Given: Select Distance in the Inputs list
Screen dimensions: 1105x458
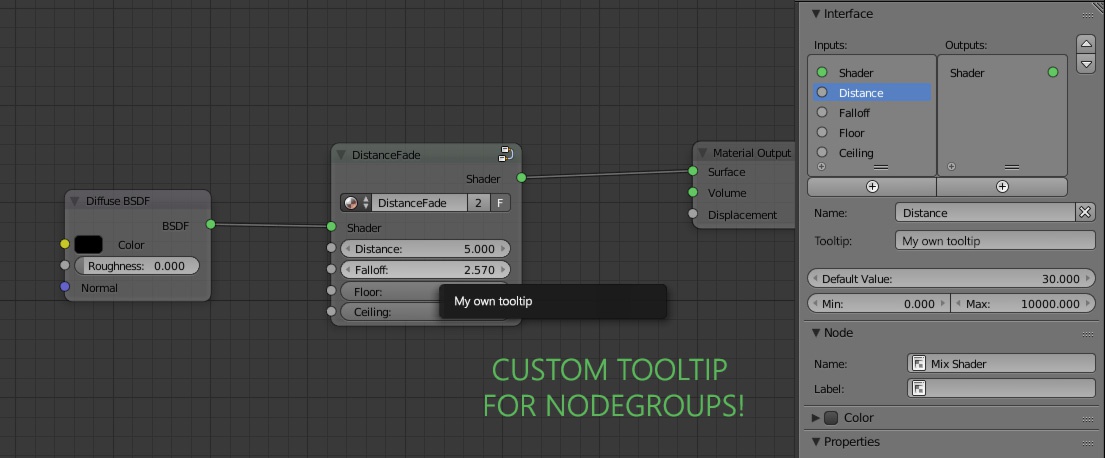Looking at the screenshot, I should (872, 92).
